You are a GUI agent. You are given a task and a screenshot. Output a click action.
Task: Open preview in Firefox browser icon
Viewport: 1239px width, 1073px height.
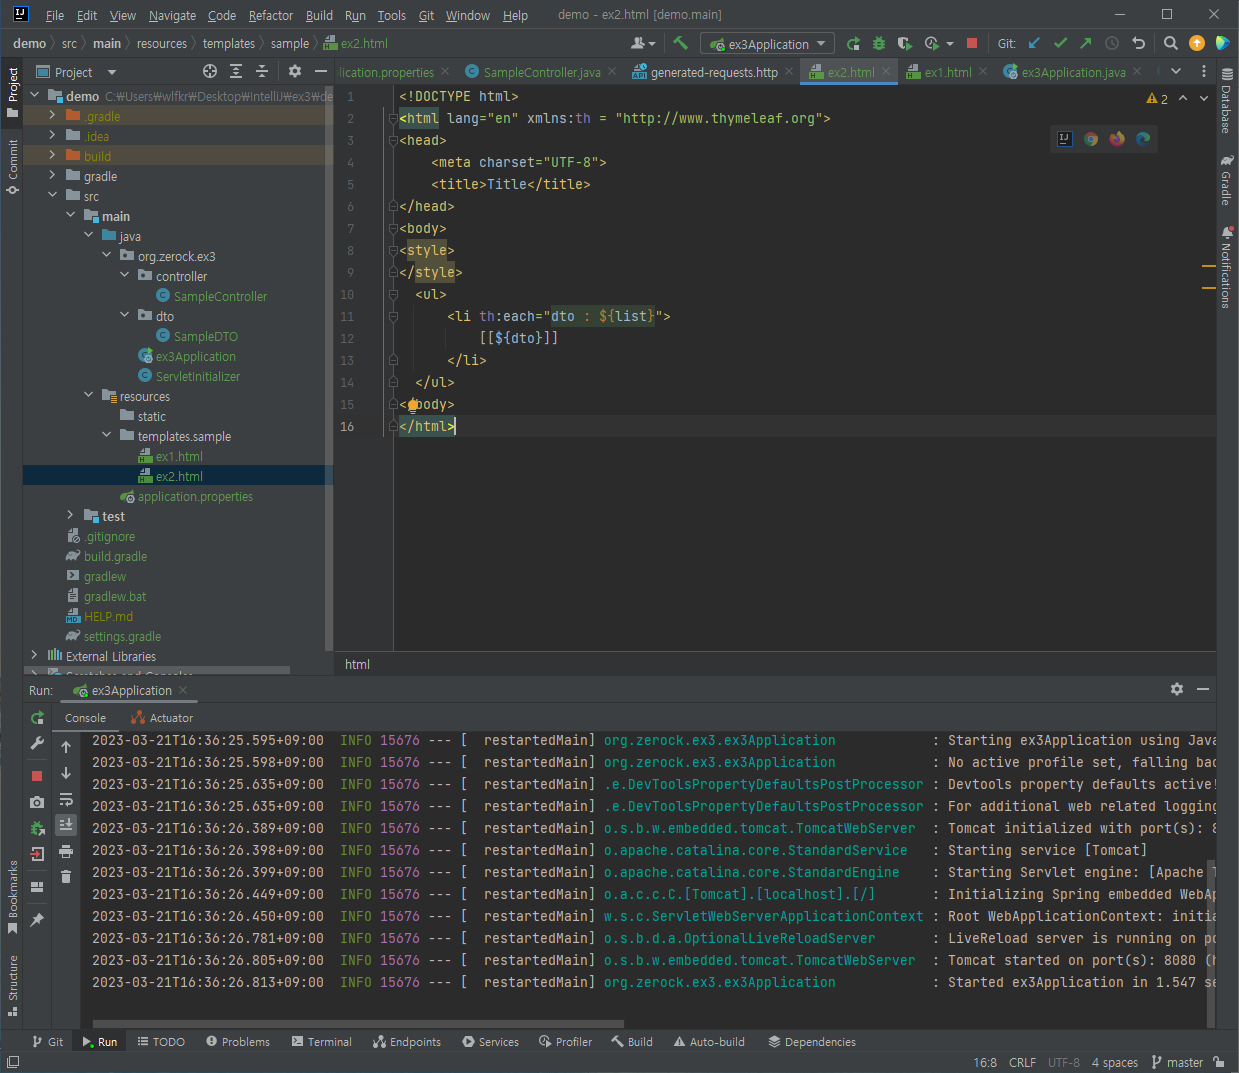(1117, 139)
